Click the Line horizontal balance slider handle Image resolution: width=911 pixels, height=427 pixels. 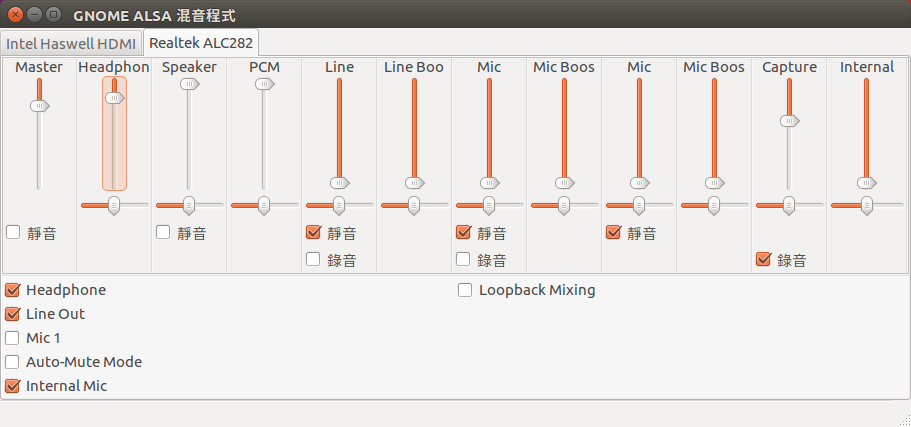pyautogui.click(x=339, y=205)
